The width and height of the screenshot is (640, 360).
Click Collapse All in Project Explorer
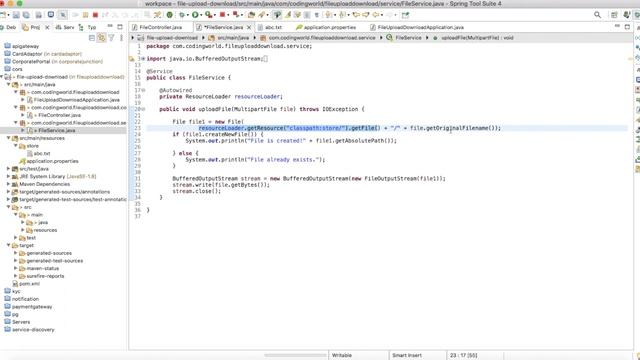[92, 38]
